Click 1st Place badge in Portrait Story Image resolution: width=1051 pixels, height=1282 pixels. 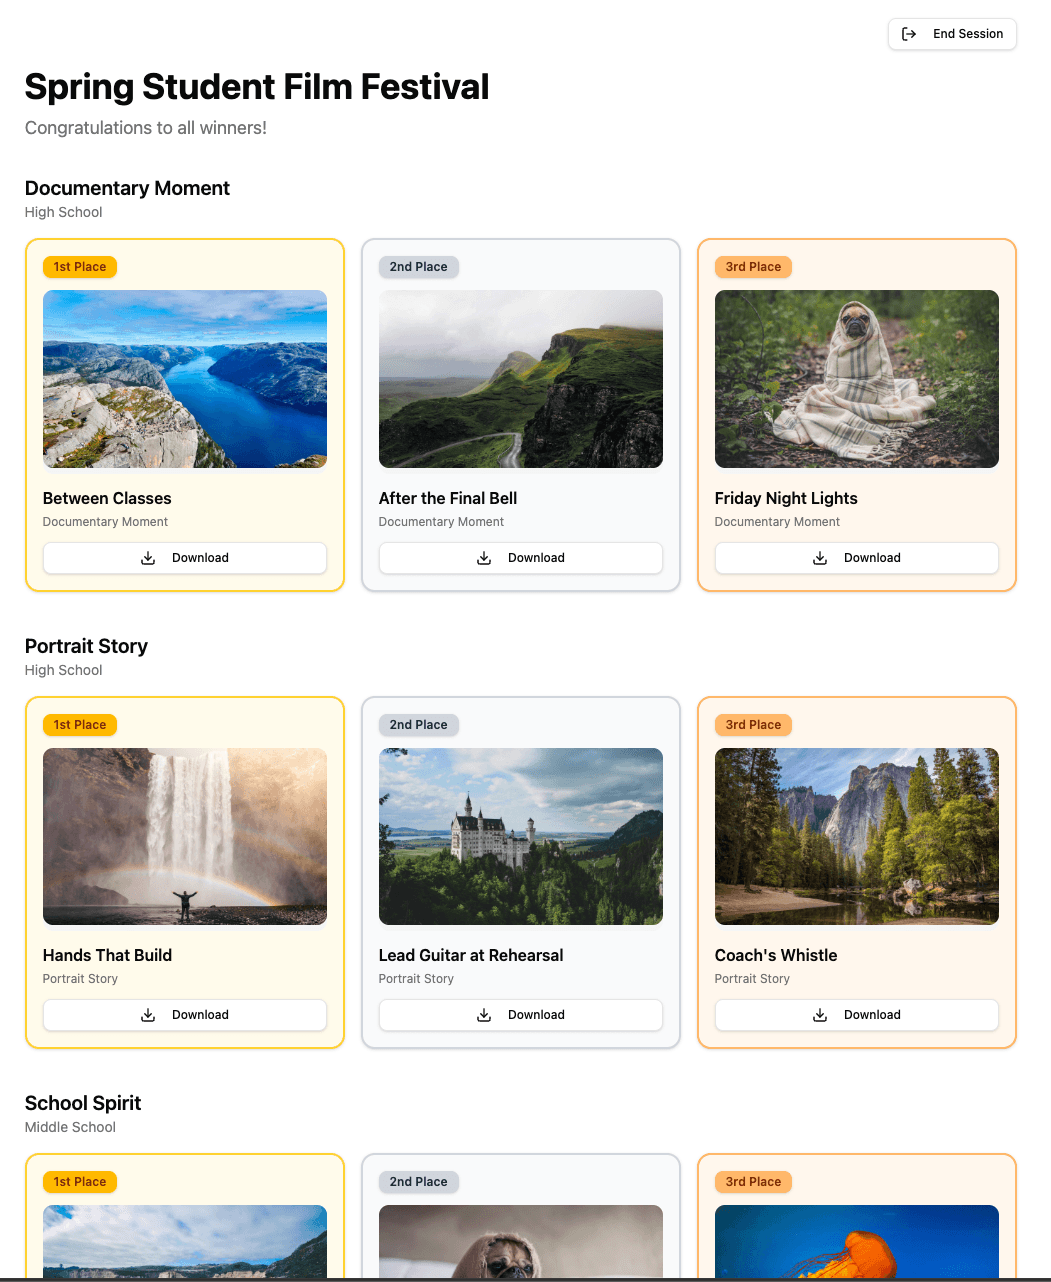pos(80,725)
